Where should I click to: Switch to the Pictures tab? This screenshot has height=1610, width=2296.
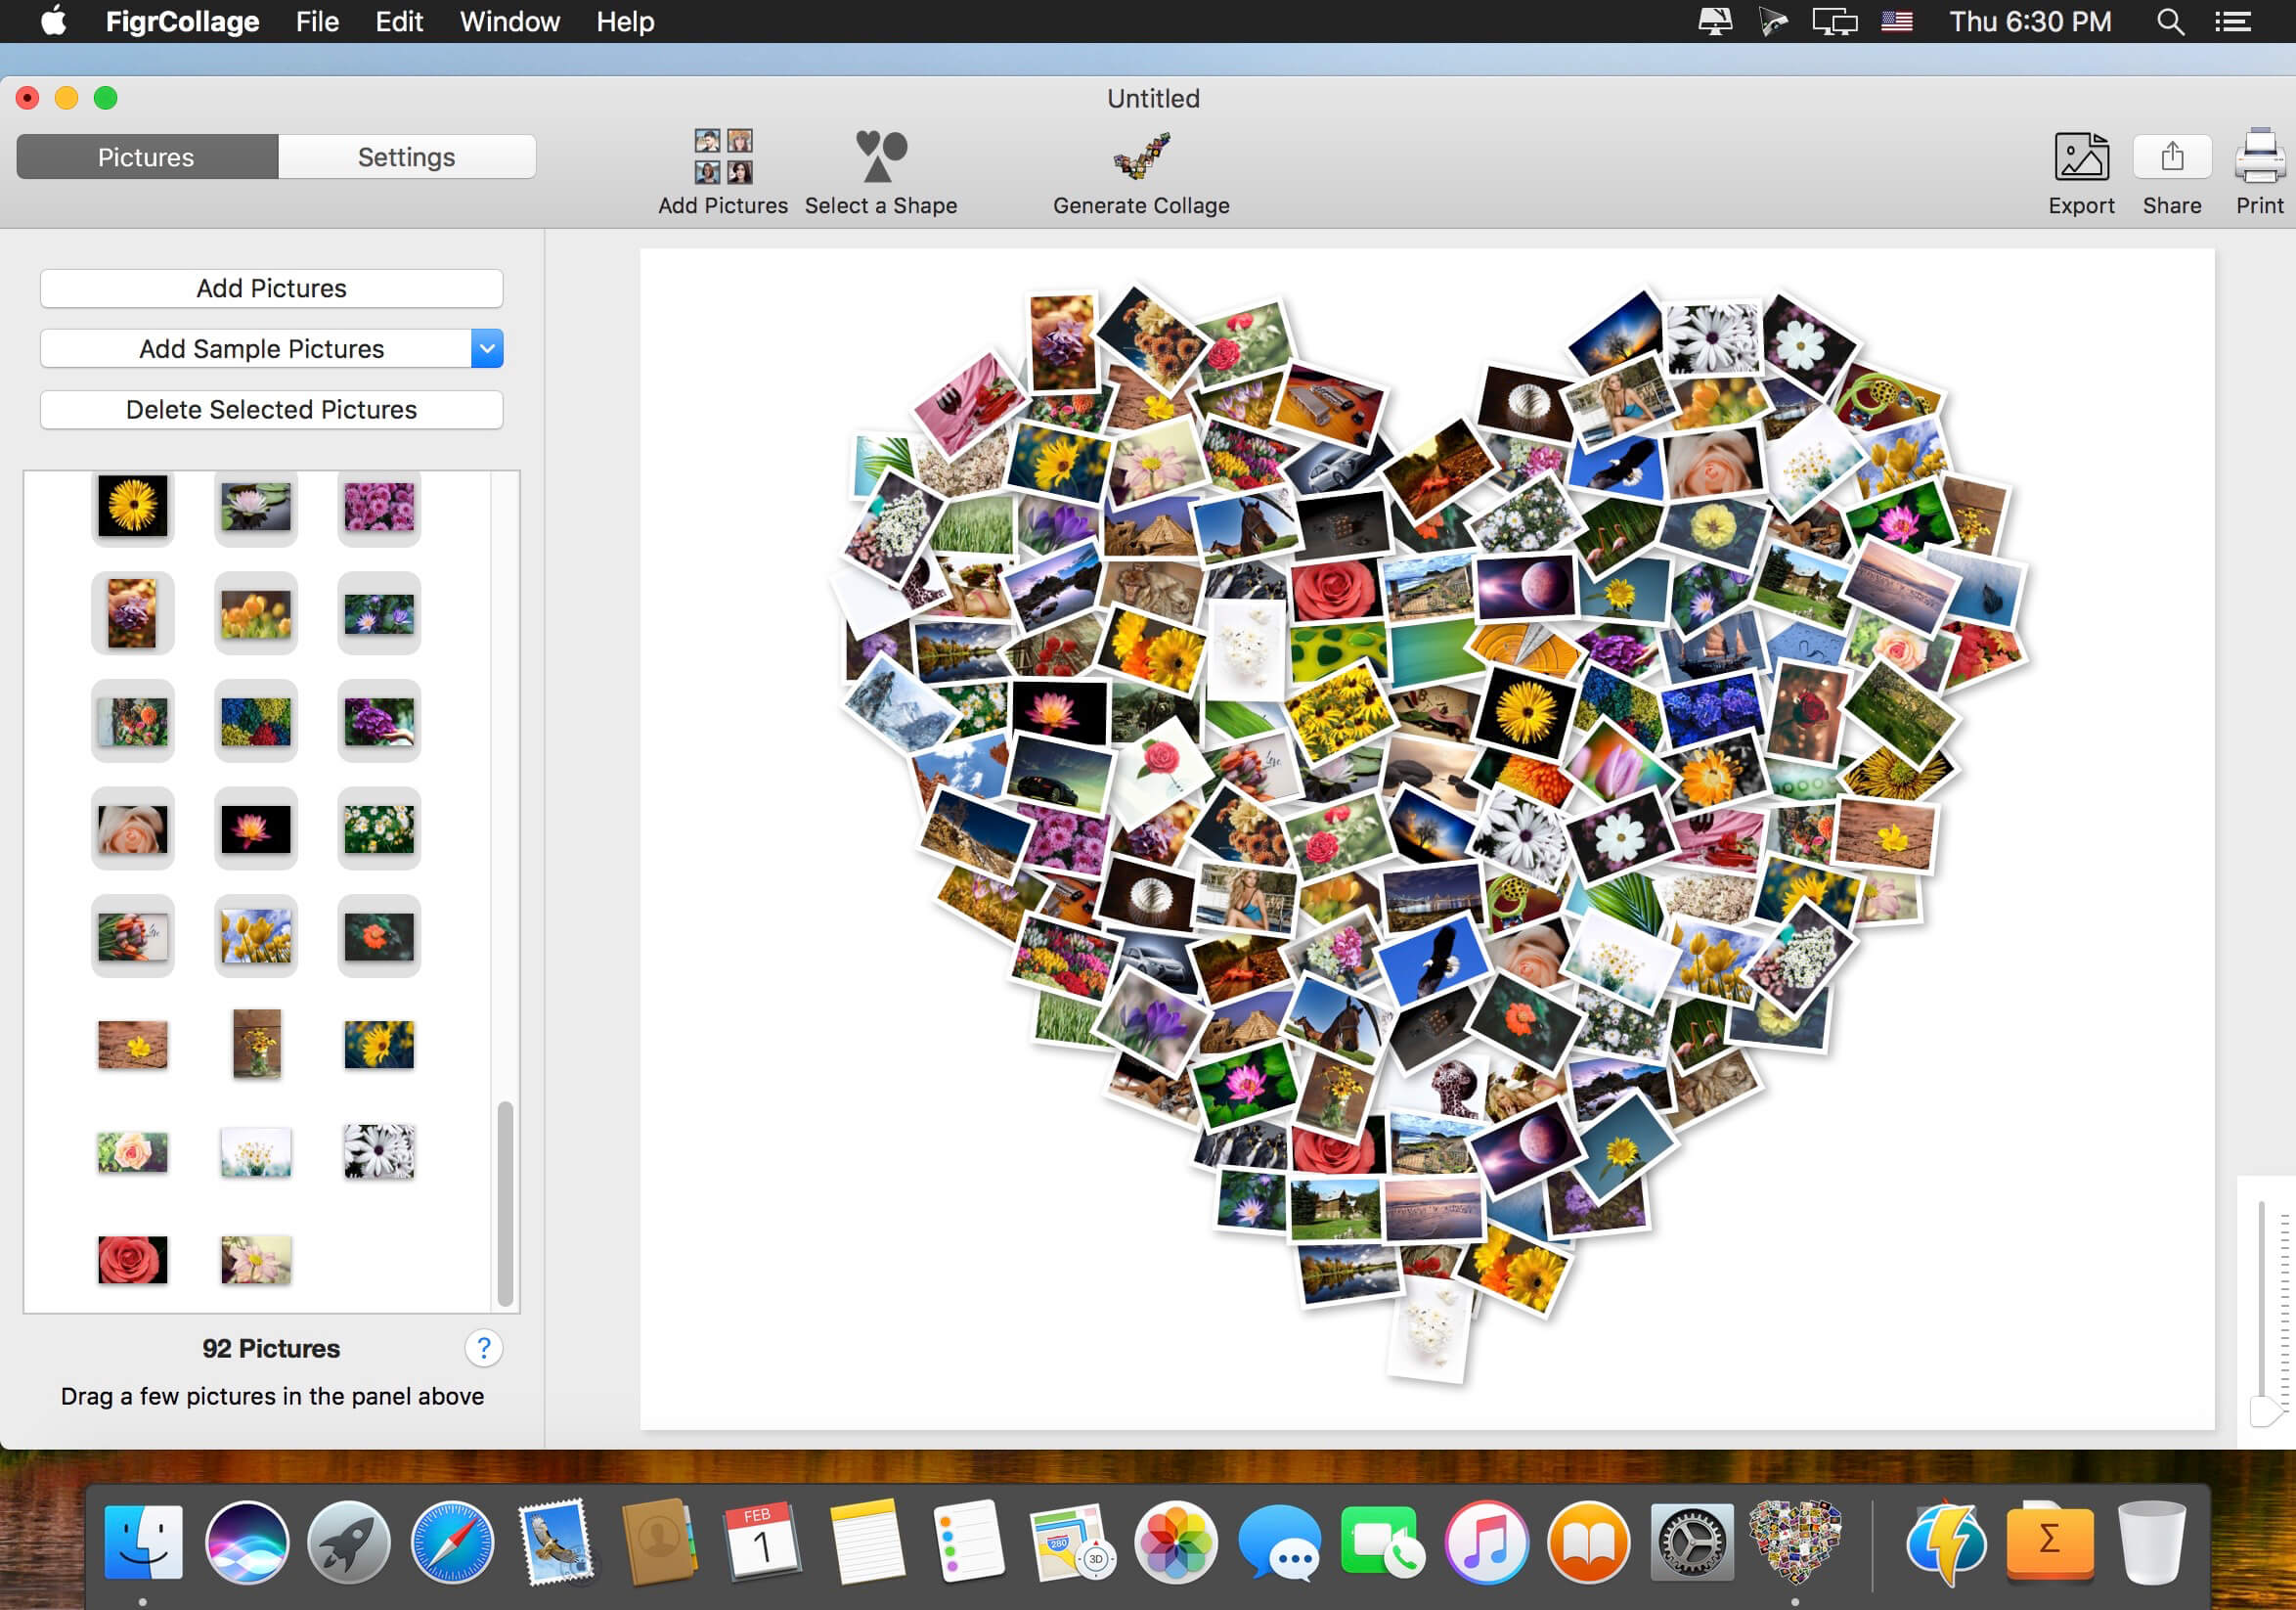point(147,157)
